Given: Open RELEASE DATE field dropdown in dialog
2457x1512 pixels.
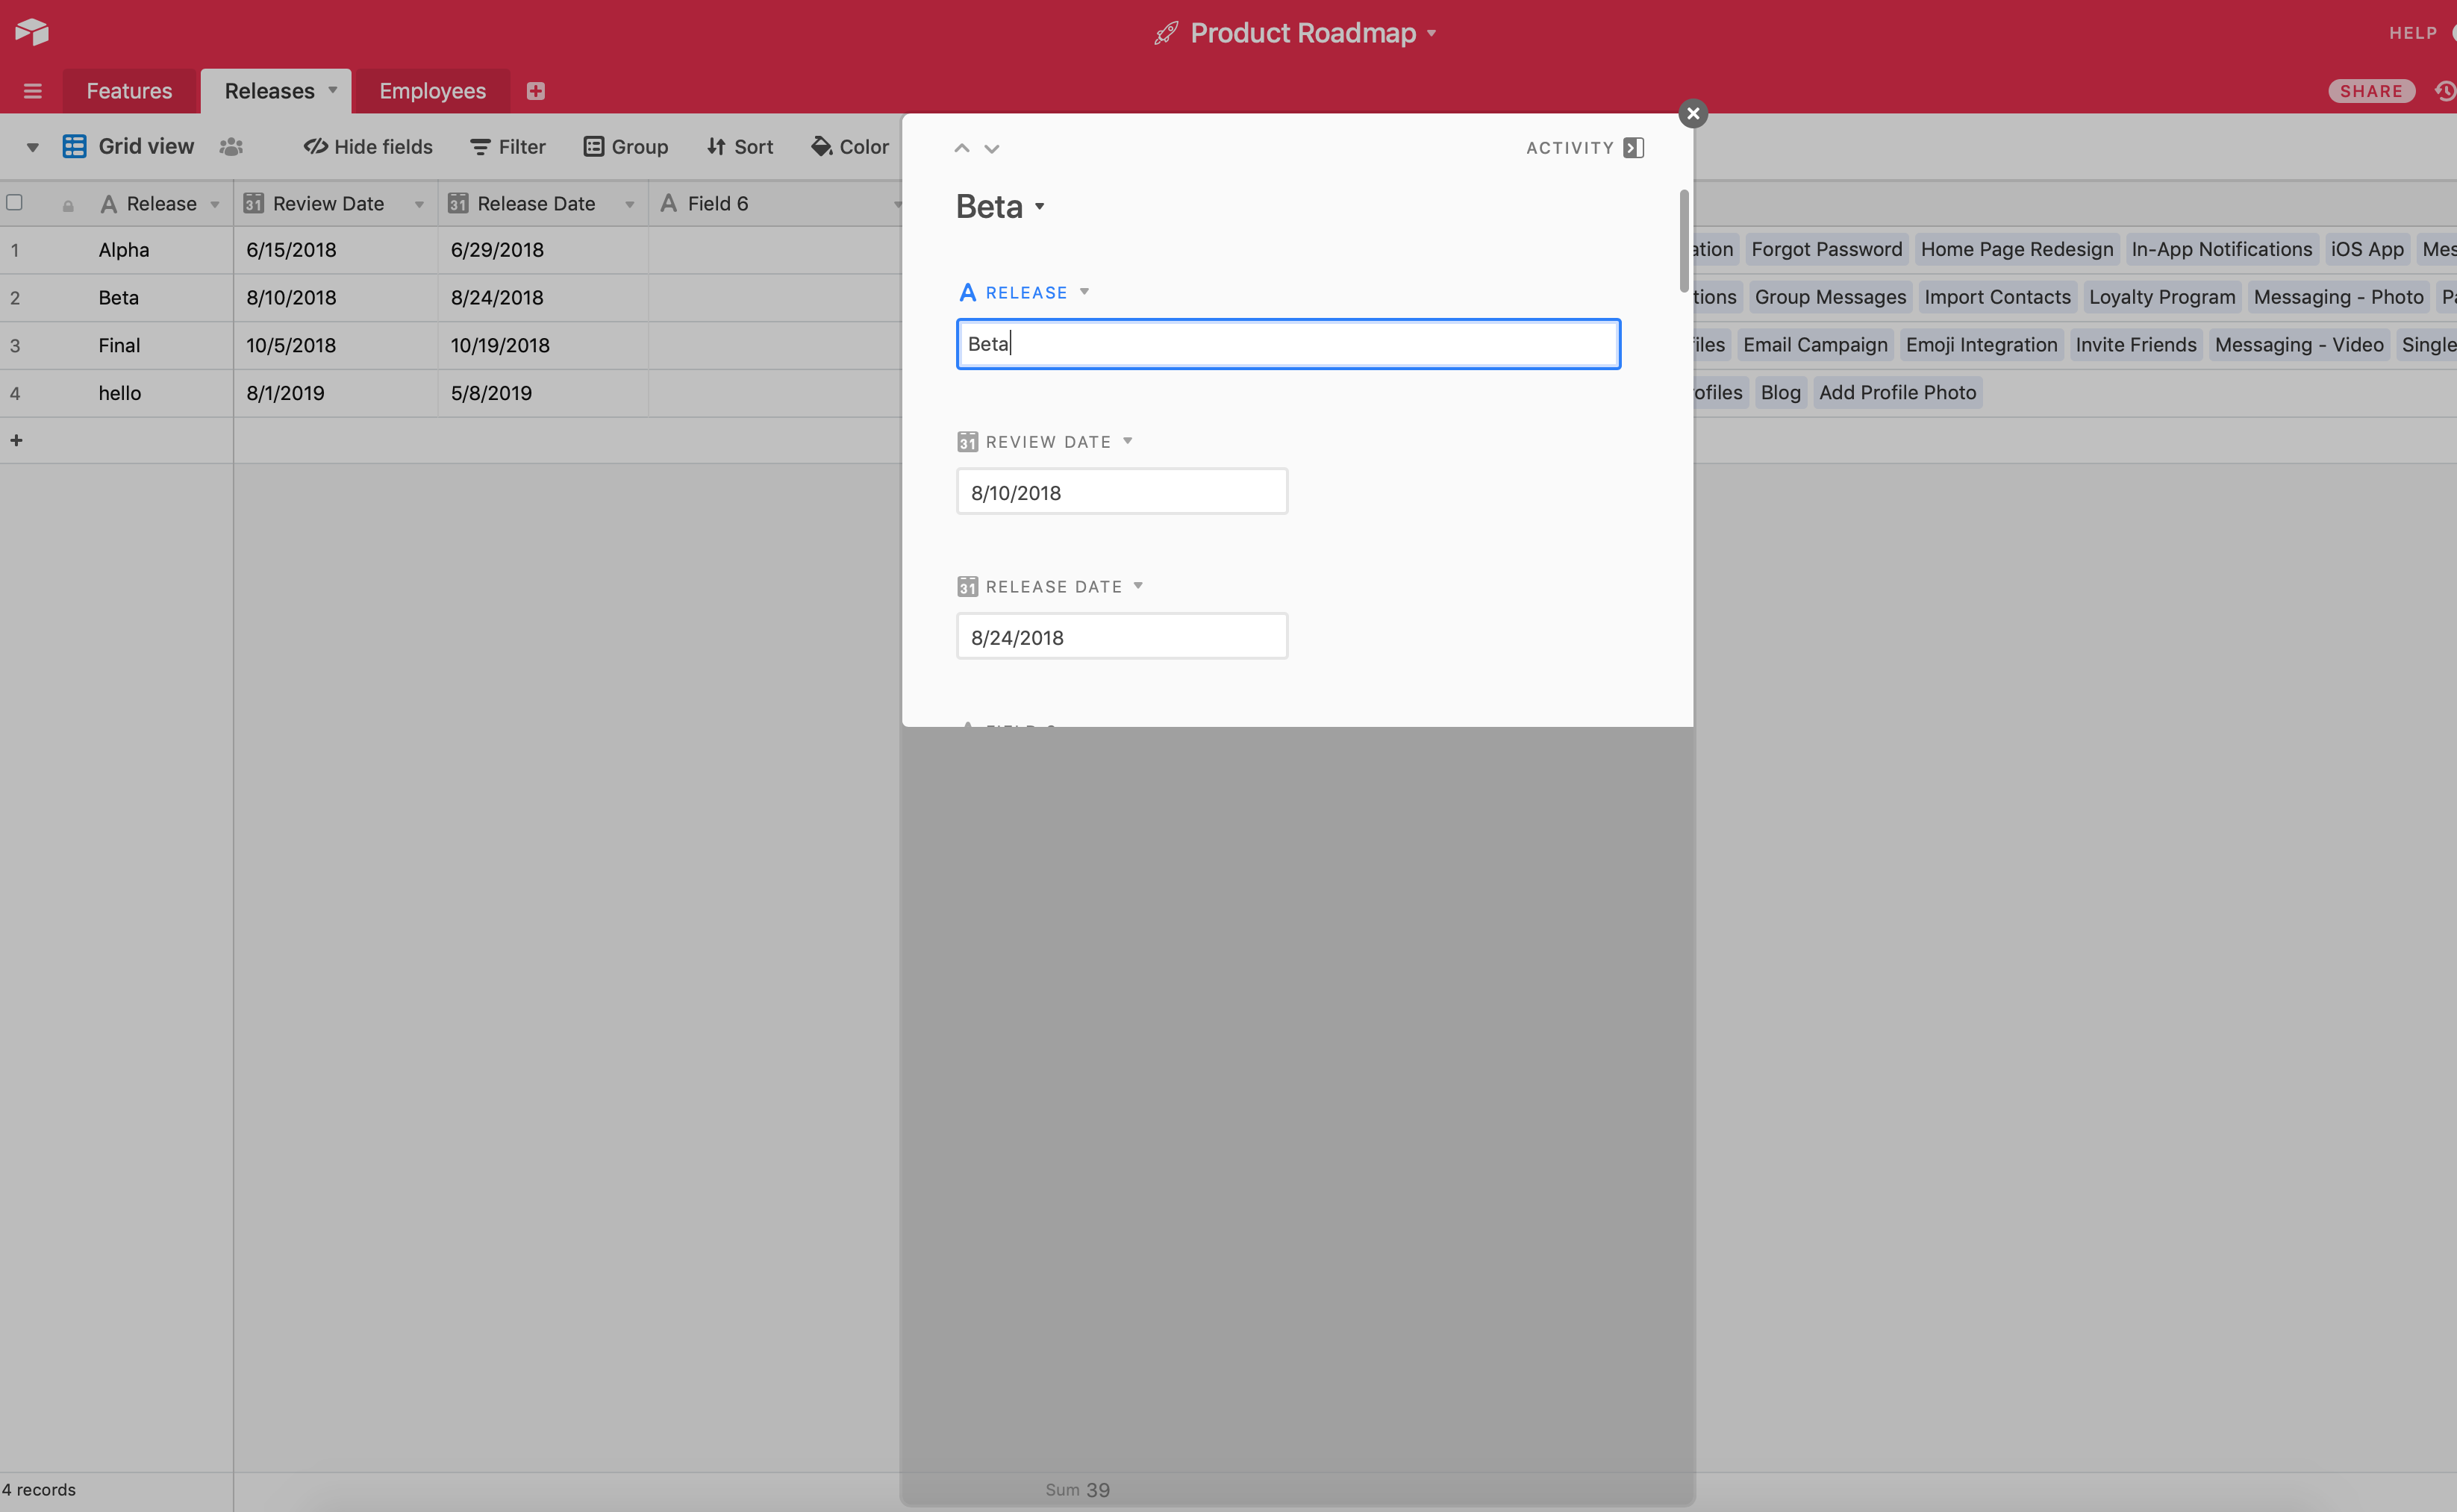Looking at the screenshot, I should coord(1138,586).
